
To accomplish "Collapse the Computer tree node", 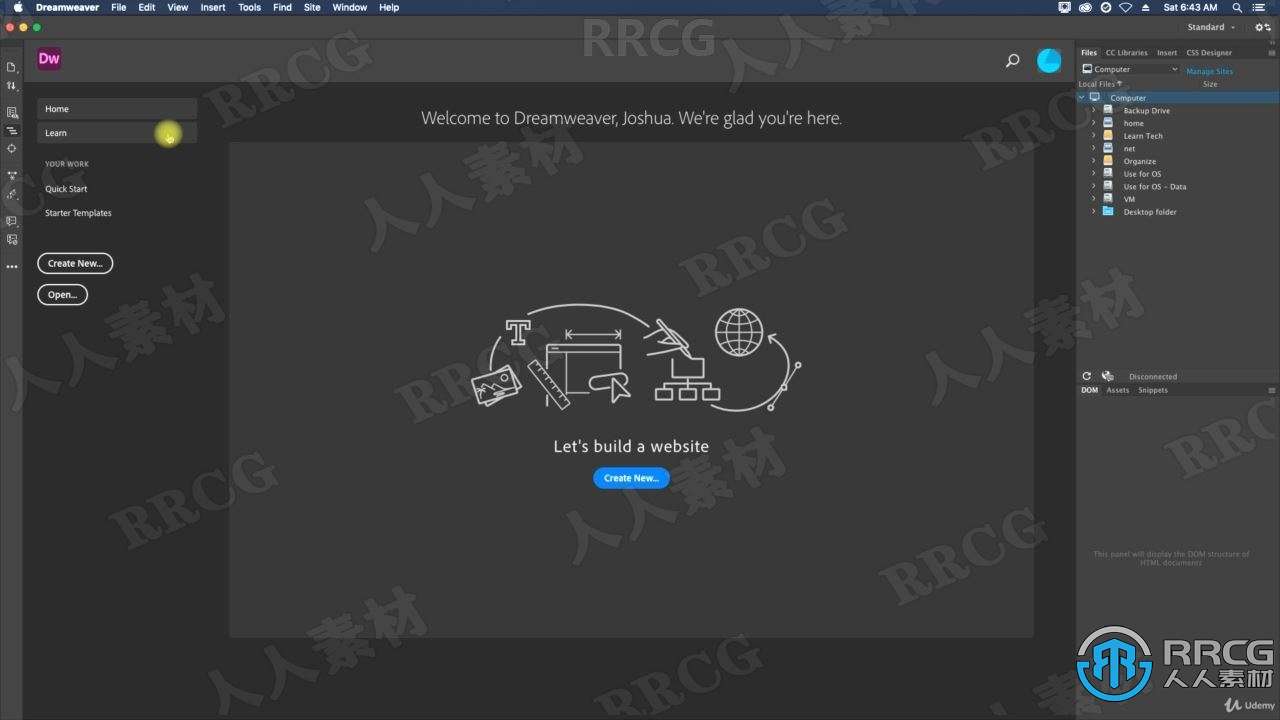I will point(1082,98).
